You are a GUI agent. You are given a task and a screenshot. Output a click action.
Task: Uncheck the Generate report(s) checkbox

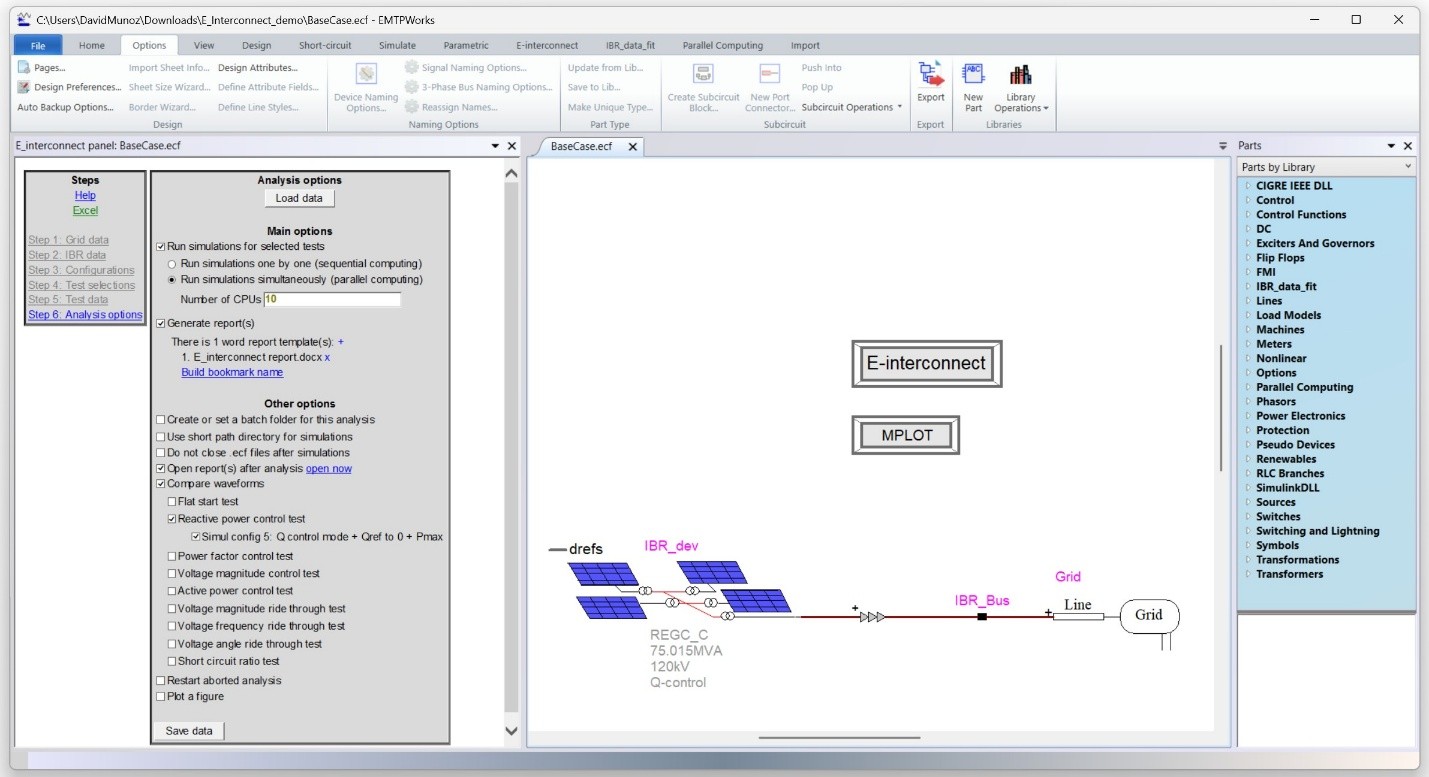tap(161, 324)
